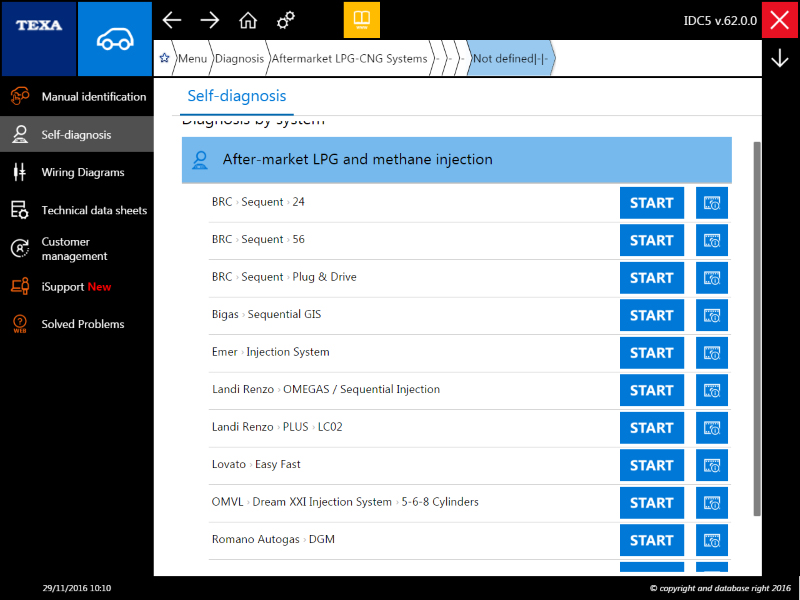The width and height of the screenshot is (800, 600).
Task: Open info sheet for Emer Injection System
Action: pyautogui.click(x=712, y=353)
